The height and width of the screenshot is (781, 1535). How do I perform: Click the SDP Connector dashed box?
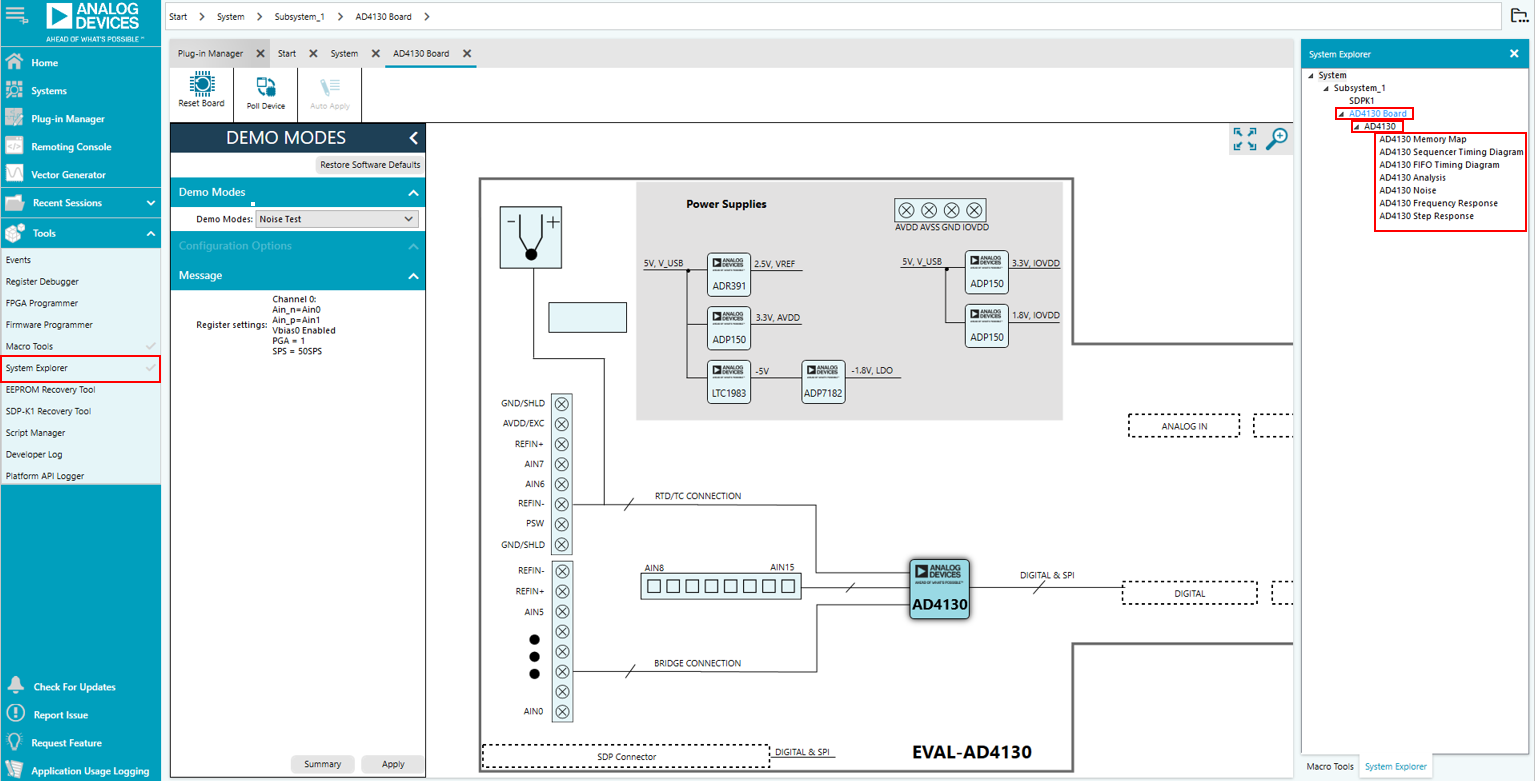coord(626,756)
